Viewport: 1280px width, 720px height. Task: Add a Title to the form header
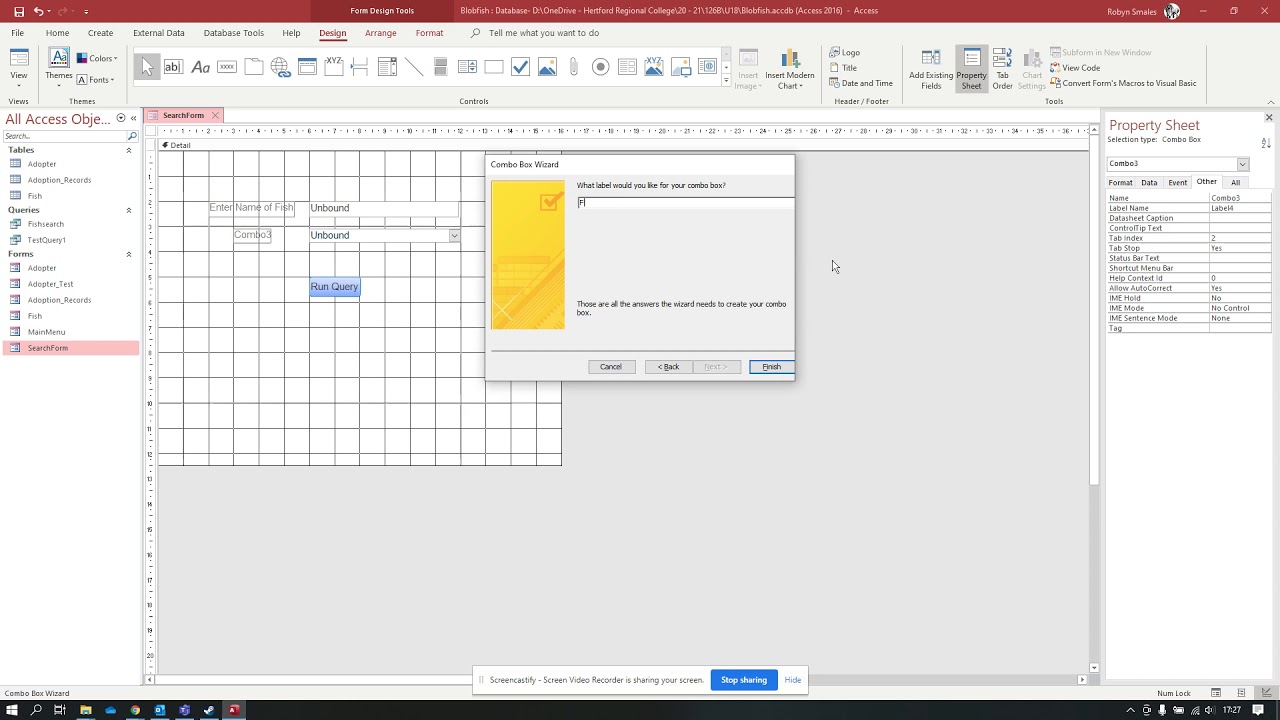pos(842,68)
